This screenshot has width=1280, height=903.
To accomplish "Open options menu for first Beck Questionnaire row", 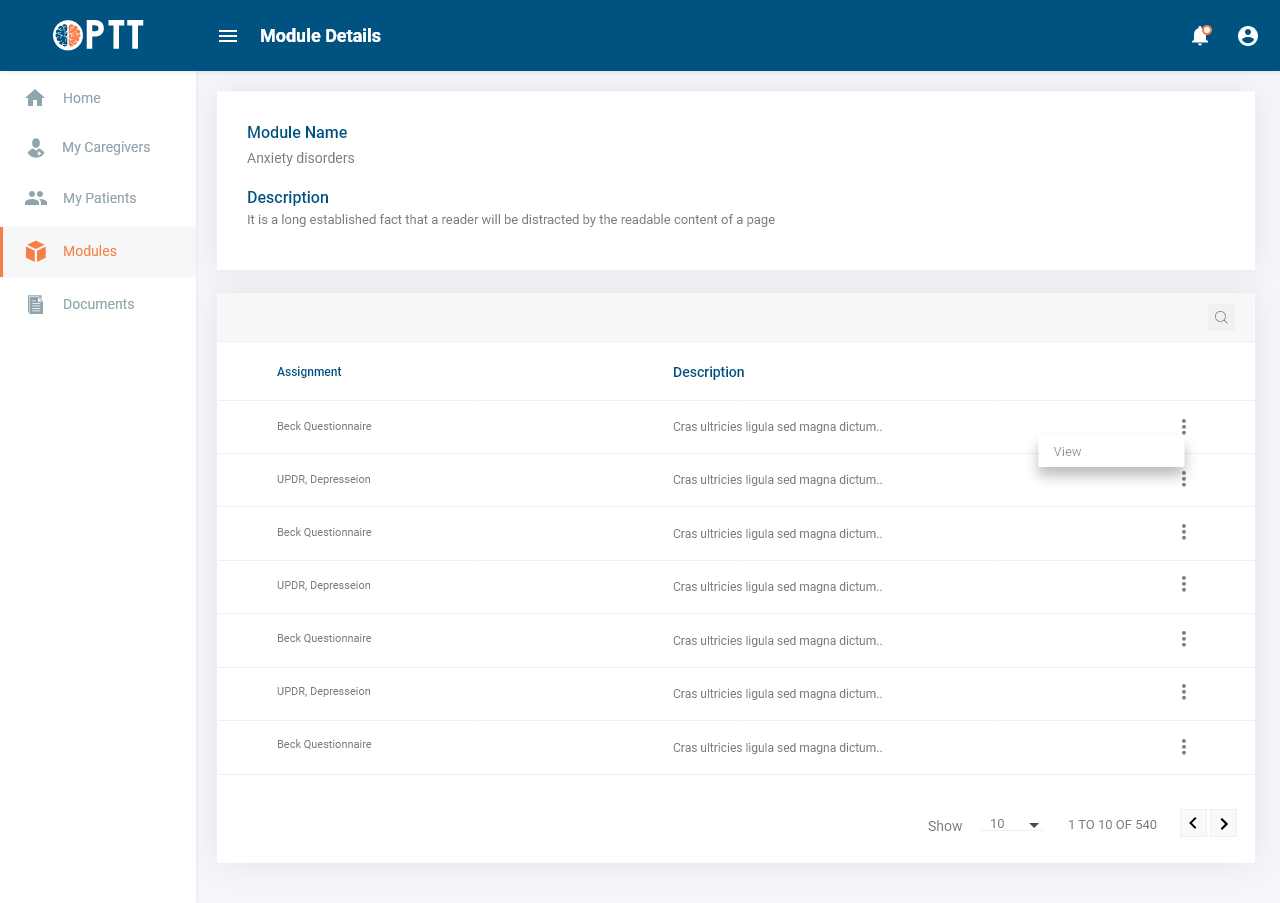I will pyautogui.click(x=1183, y=427).
